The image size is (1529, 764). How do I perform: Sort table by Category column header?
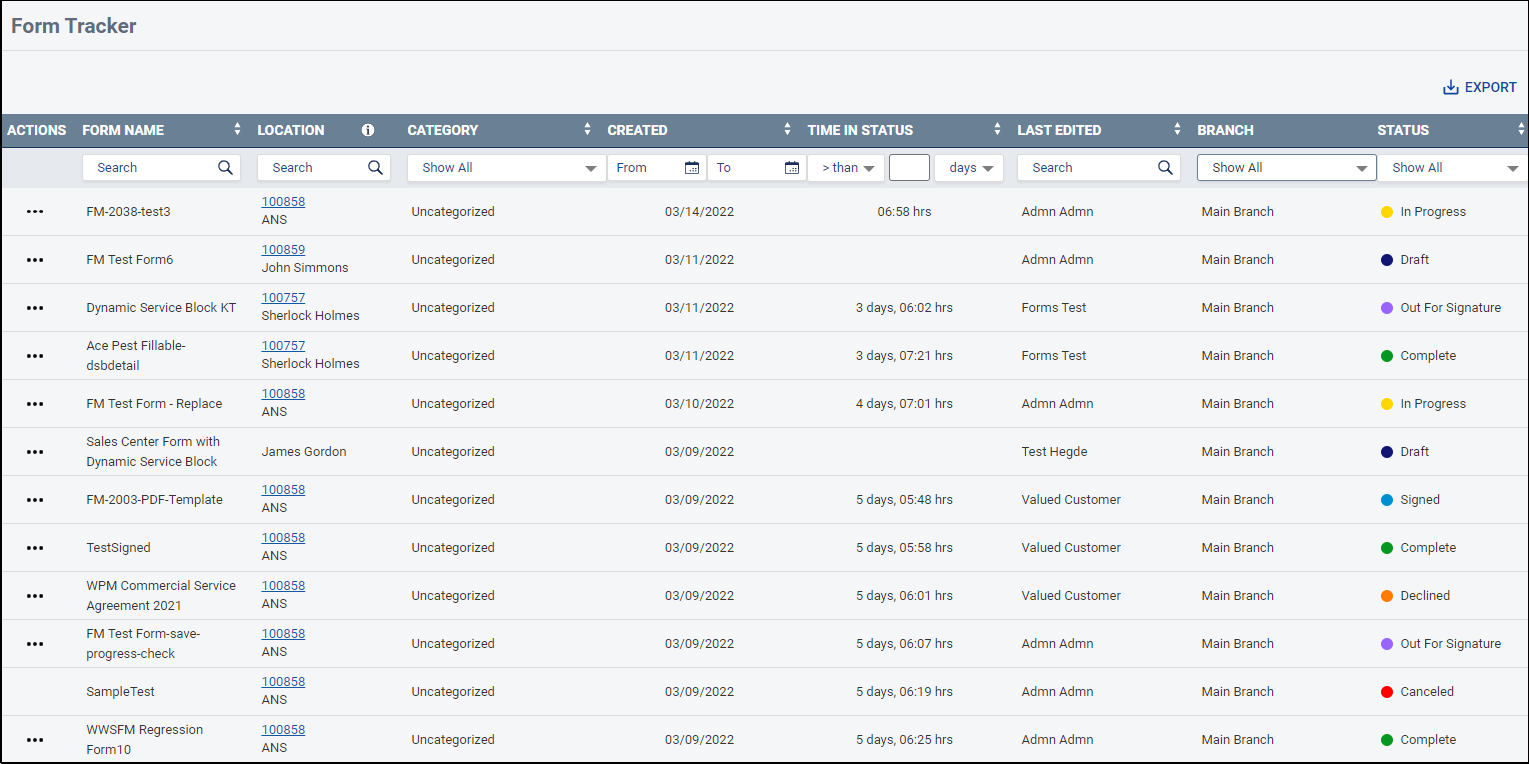click(587, 130)
